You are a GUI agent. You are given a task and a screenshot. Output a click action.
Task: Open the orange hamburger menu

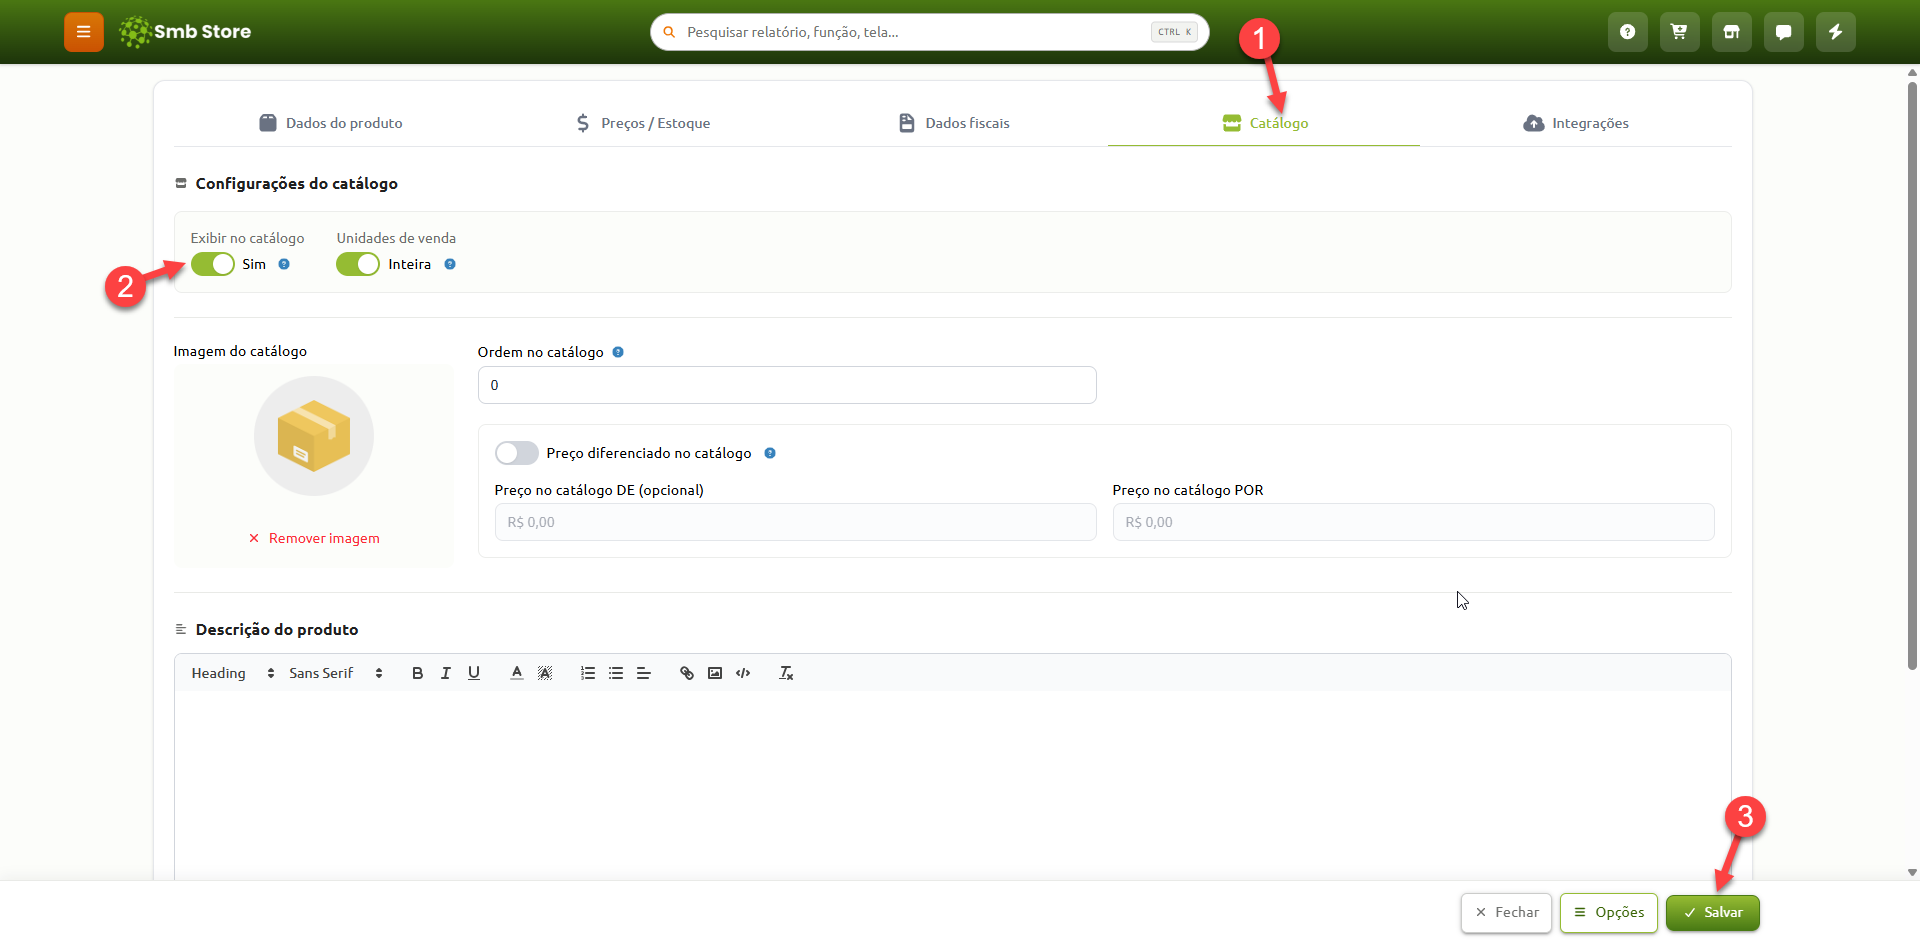pyautogui.click(x=84, y=32)
